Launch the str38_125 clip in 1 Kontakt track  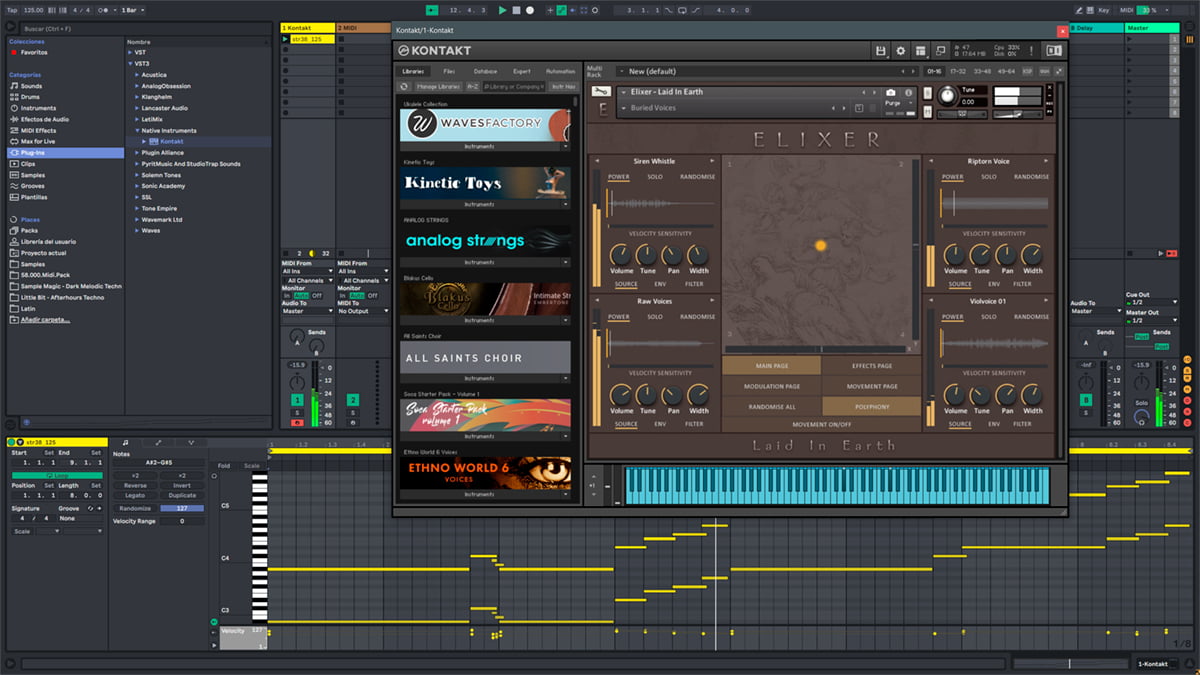(287, 39)
